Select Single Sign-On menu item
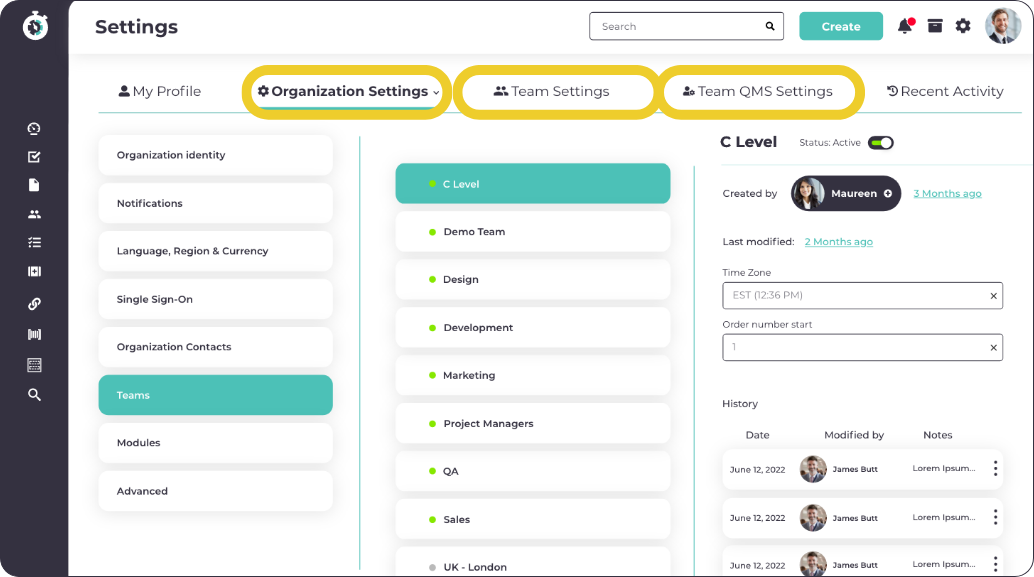1034x577 pixels. (x=216, y=299)
